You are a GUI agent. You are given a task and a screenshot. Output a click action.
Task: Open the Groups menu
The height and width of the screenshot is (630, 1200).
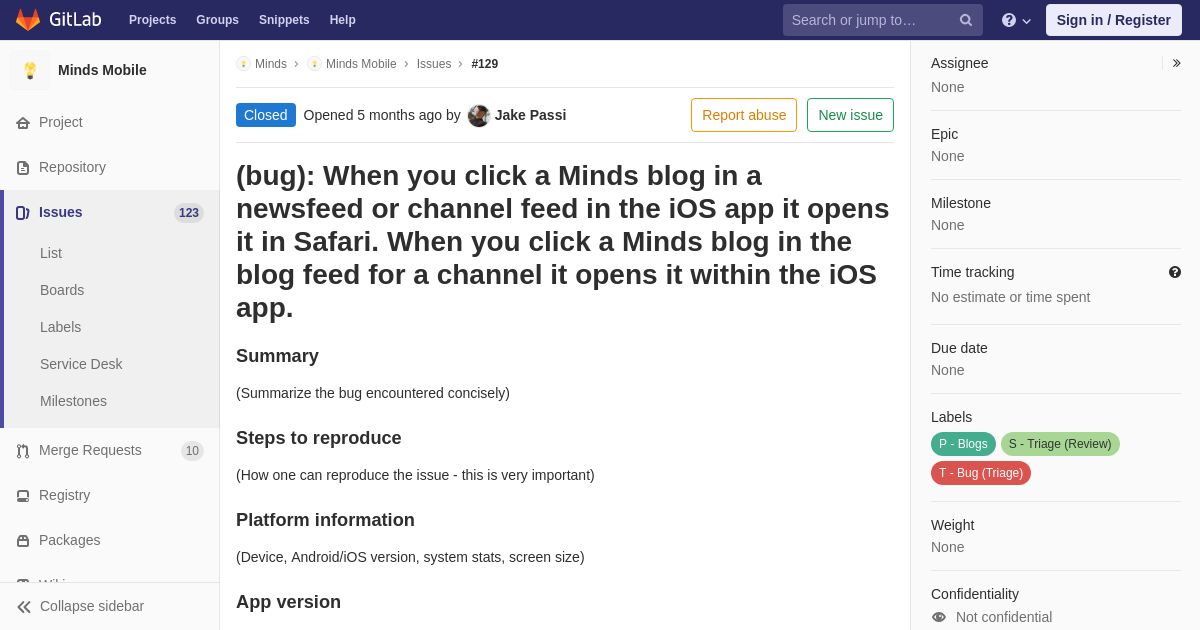click(217, 20)
